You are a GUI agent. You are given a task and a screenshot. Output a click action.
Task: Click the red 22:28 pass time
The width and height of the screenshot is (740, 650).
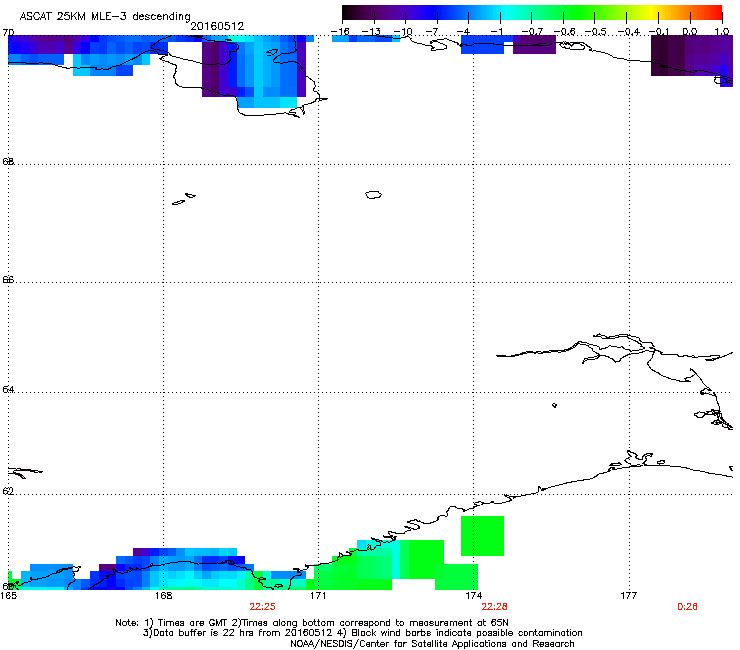pos(495,607)
